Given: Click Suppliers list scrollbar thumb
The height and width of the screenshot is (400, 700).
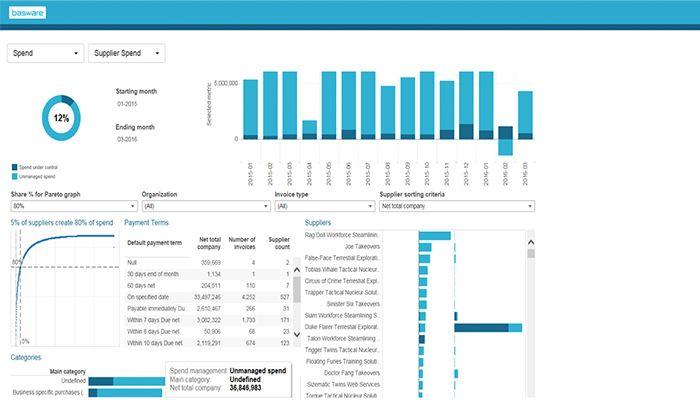Looking at the screenshot, I should click(531, 254).
